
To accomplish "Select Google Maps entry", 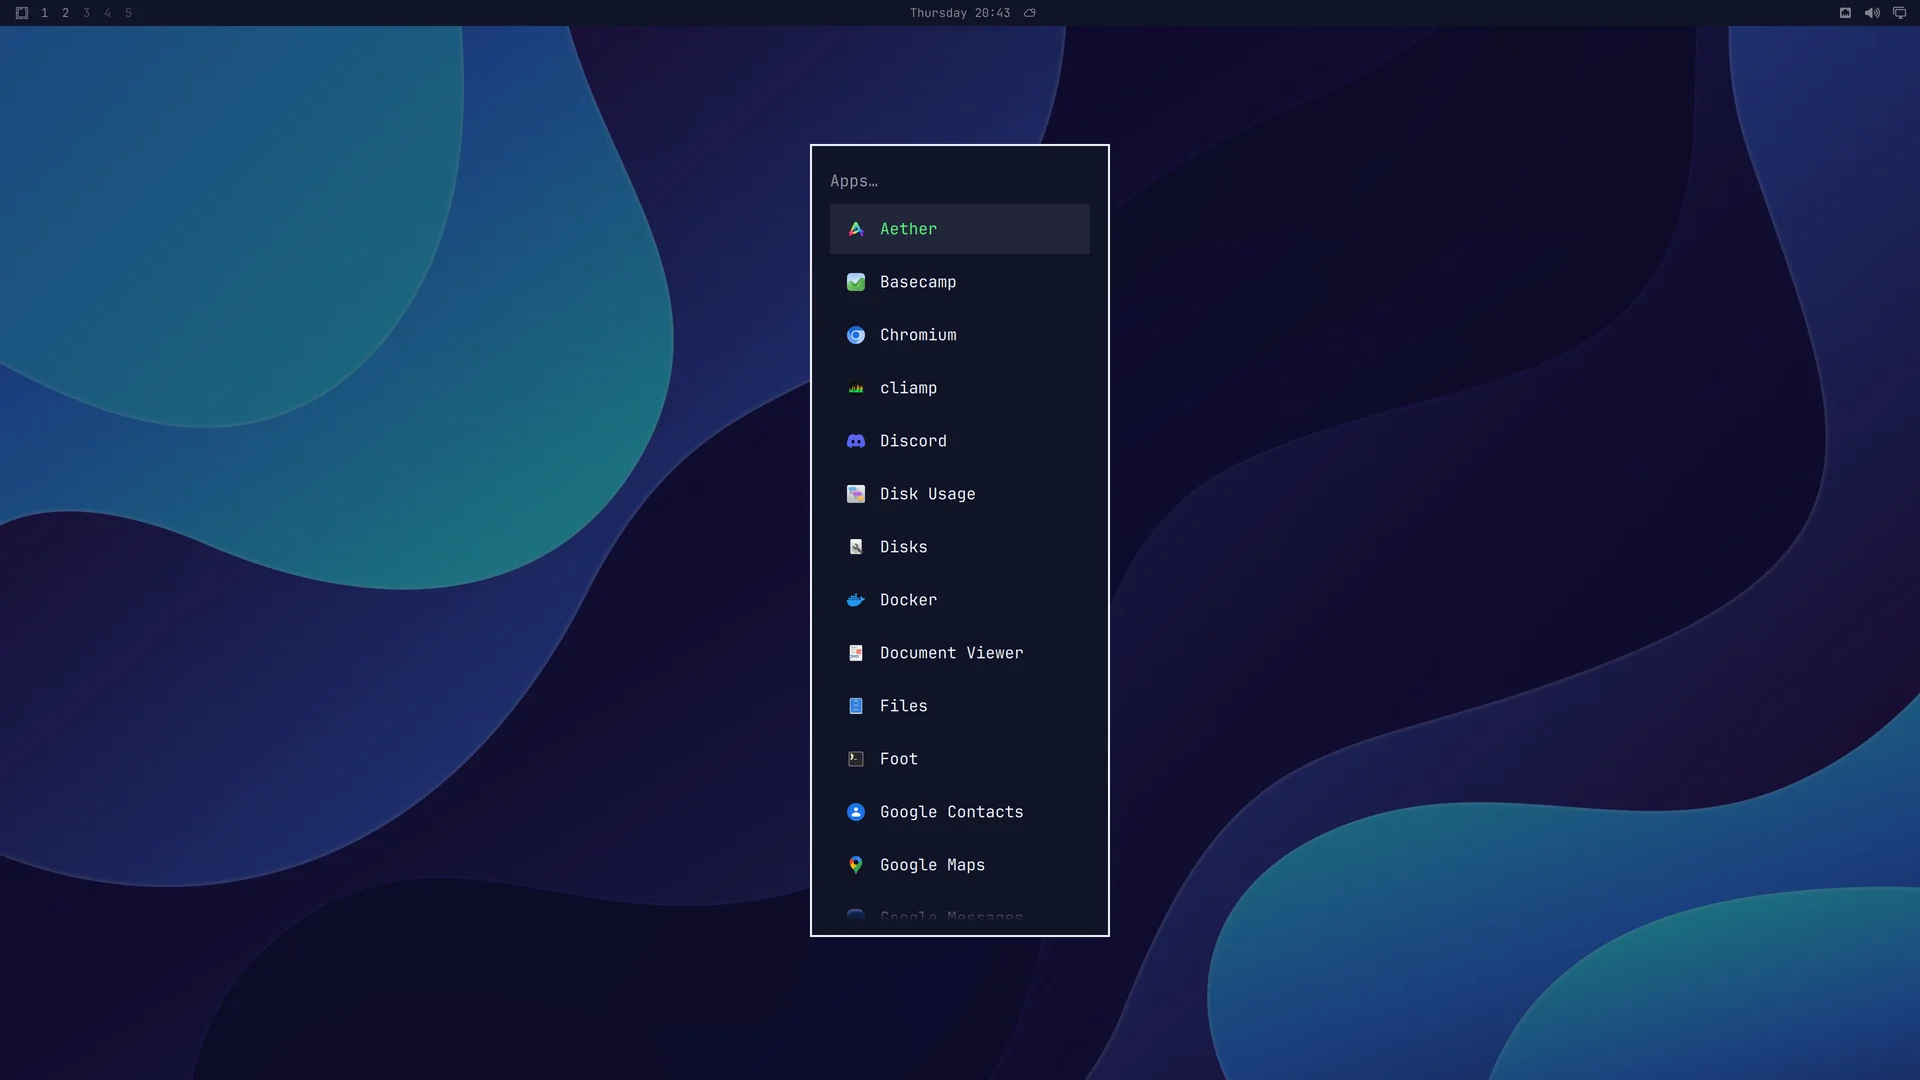I will click(x=959, y=865).
